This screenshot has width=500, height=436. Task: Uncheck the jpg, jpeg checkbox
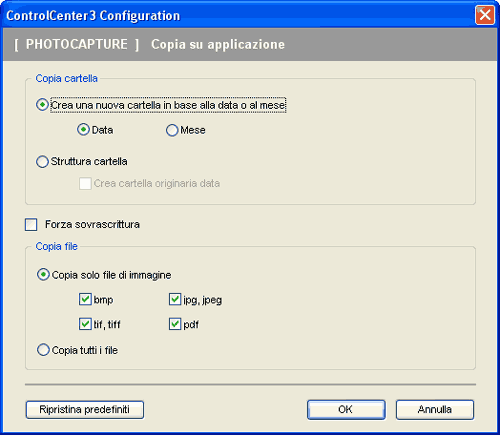(x=175, y=299)
